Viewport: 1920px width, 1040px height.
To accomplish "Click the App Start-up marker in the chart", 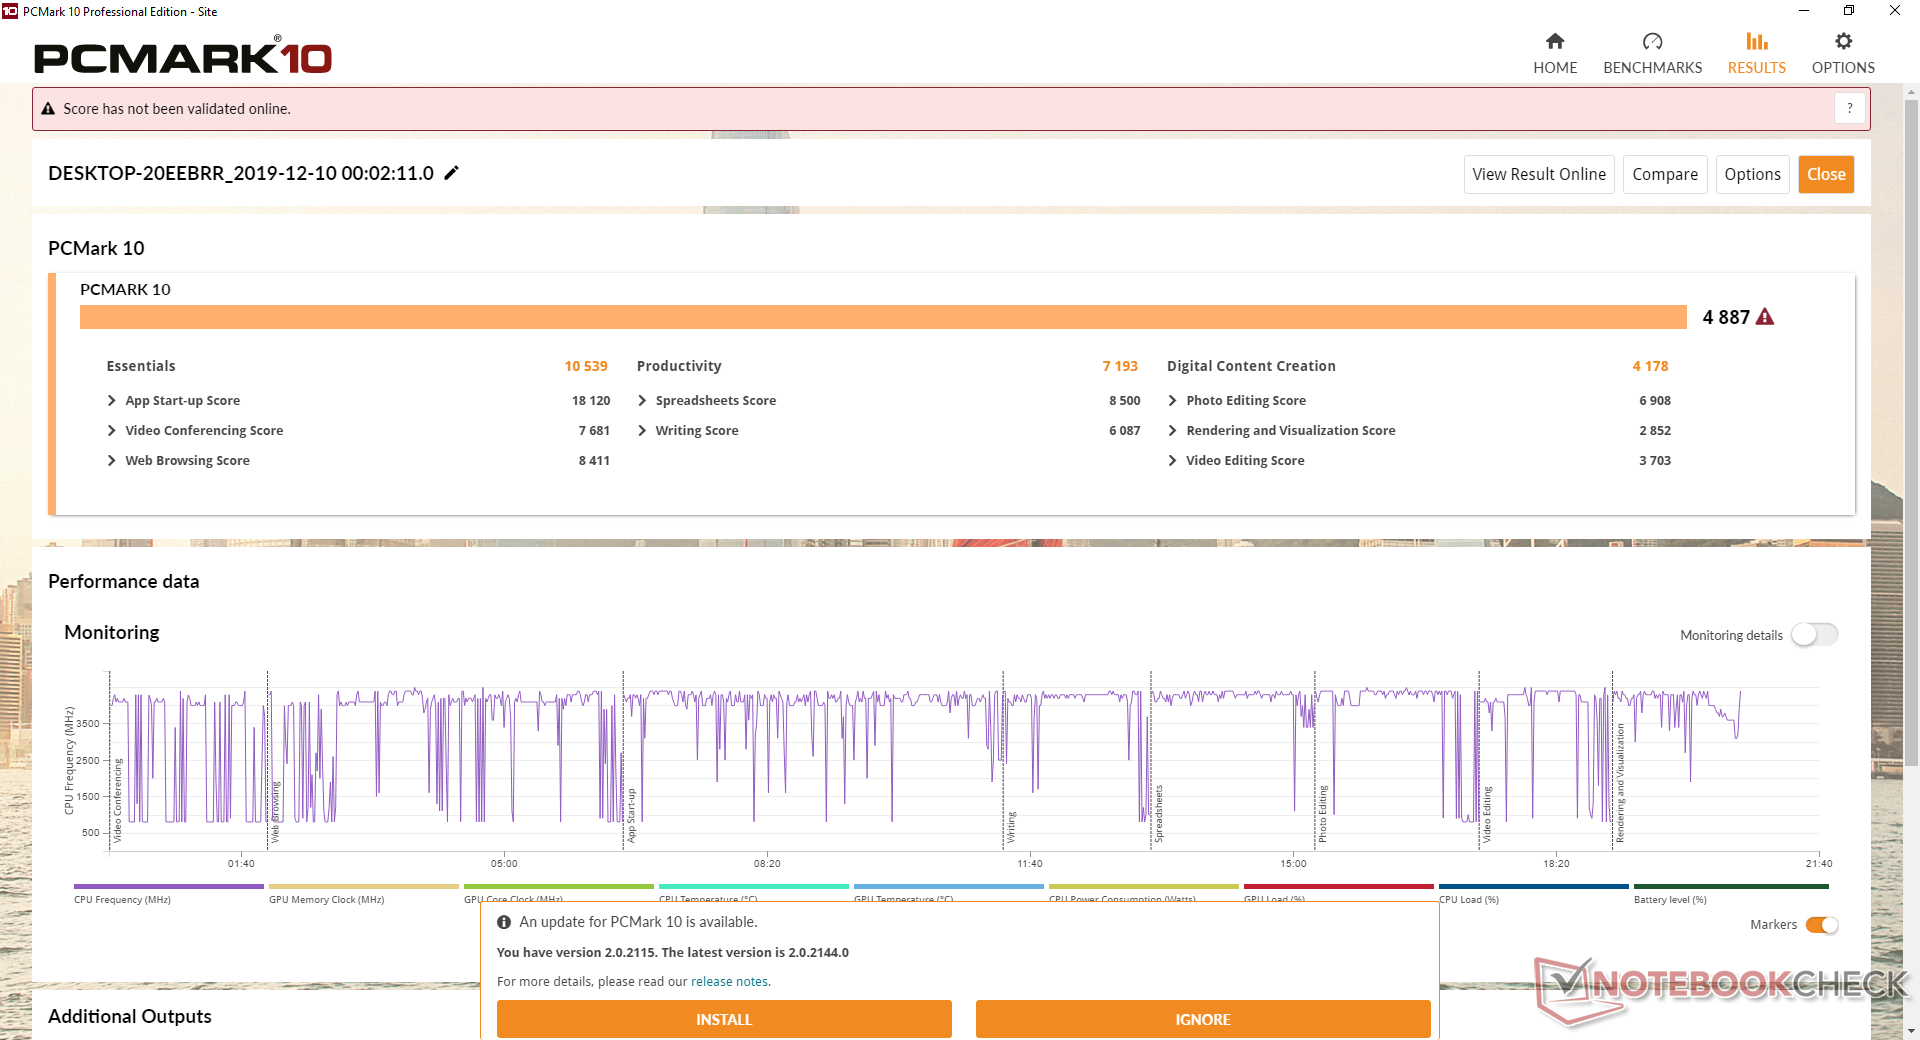I will (632, 815).
